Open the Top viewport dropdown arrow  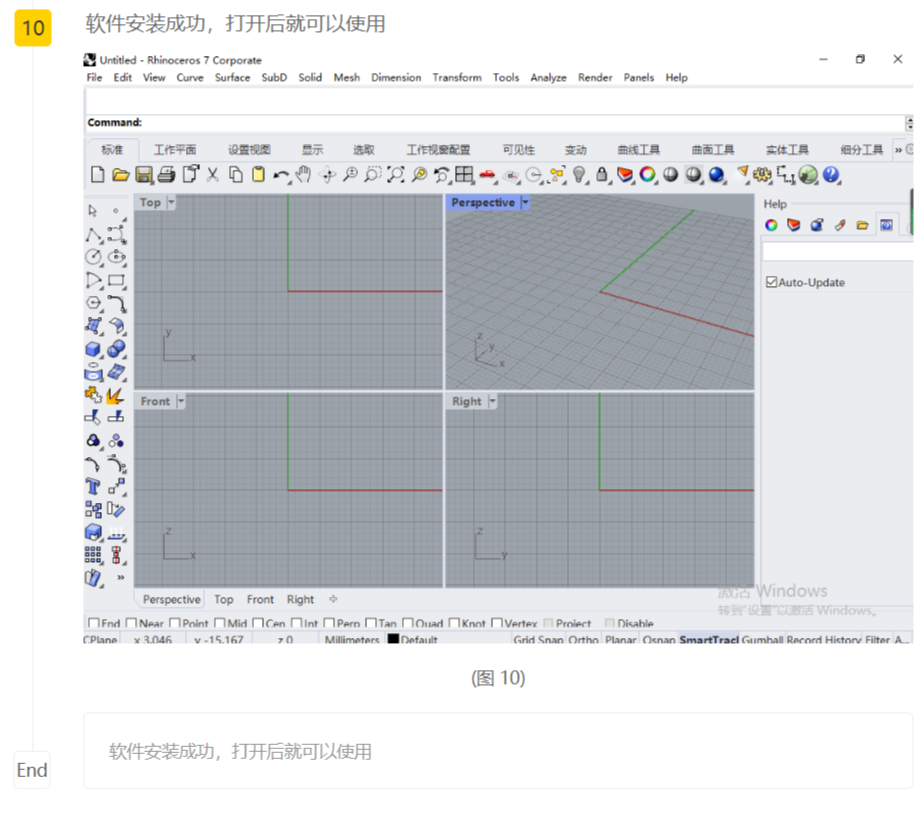[171, 203]
